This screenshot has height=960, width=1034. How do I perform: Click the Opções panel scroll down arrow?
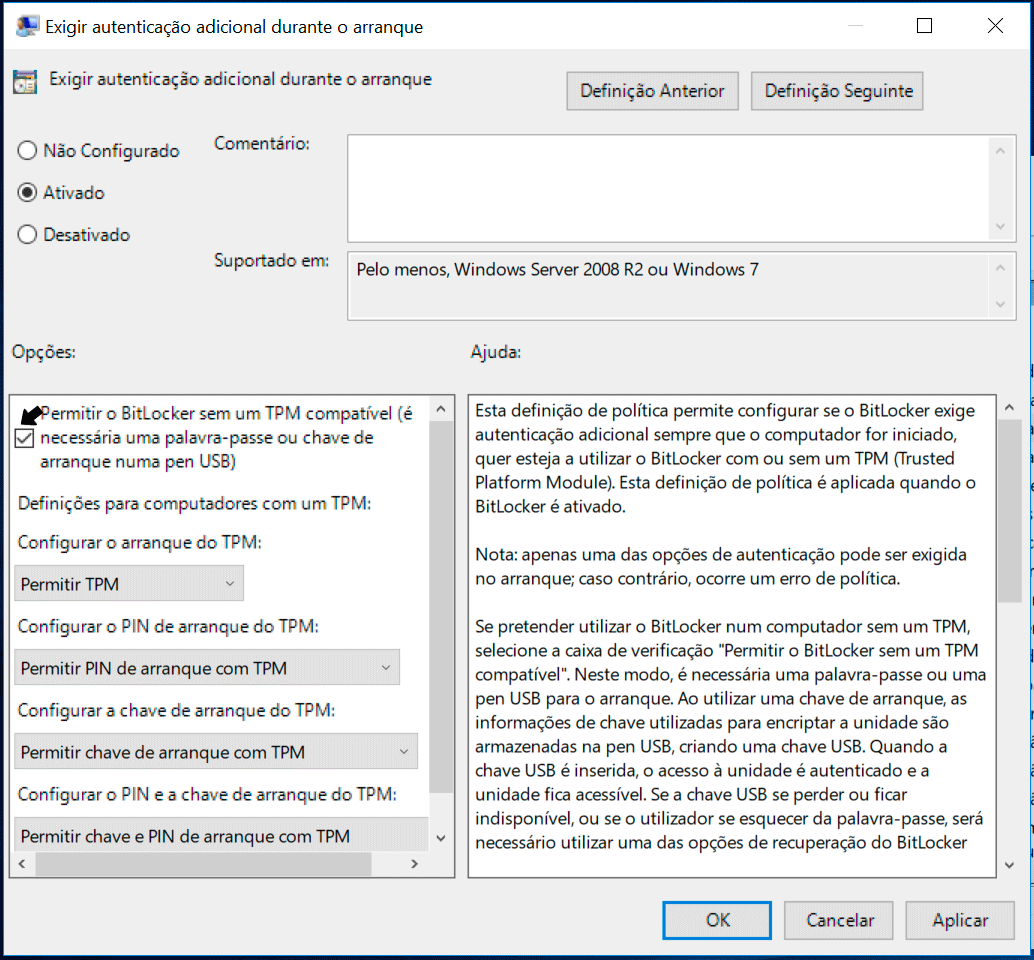pos(441,838)
